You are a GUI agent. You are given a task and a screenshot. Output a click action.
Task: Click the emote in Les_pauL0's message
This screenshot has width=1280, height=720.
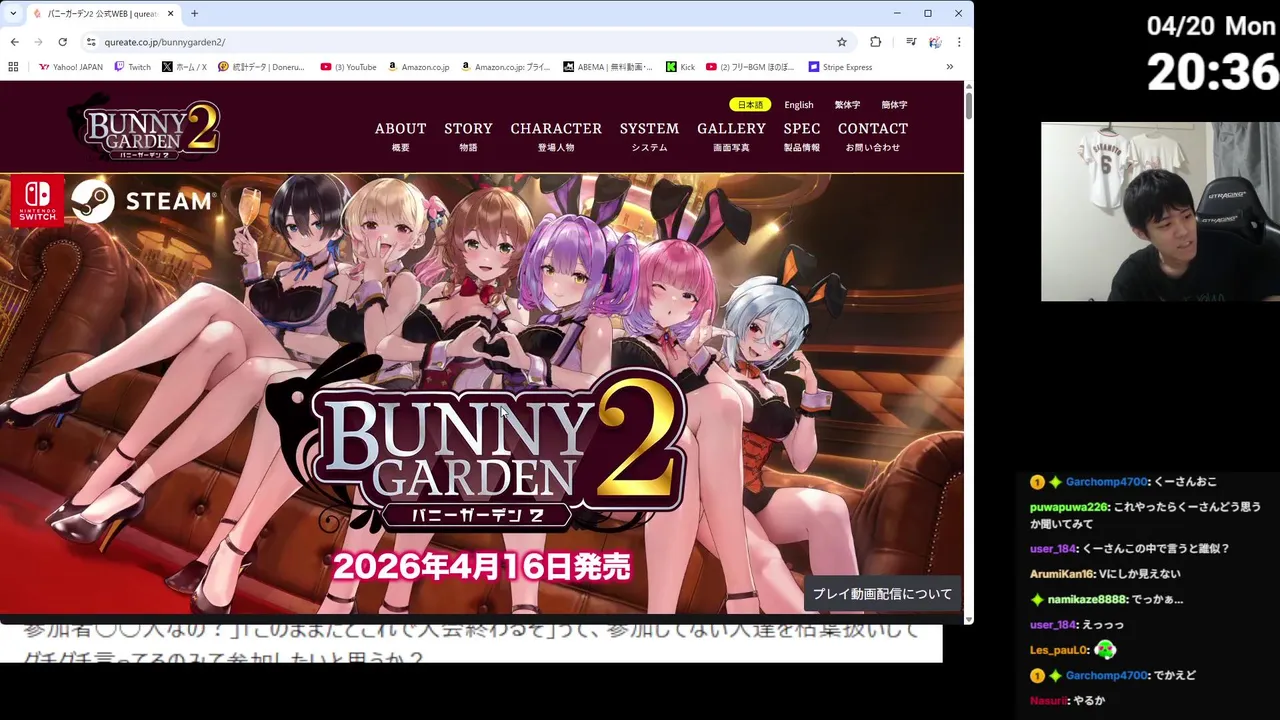point(1104,649)
